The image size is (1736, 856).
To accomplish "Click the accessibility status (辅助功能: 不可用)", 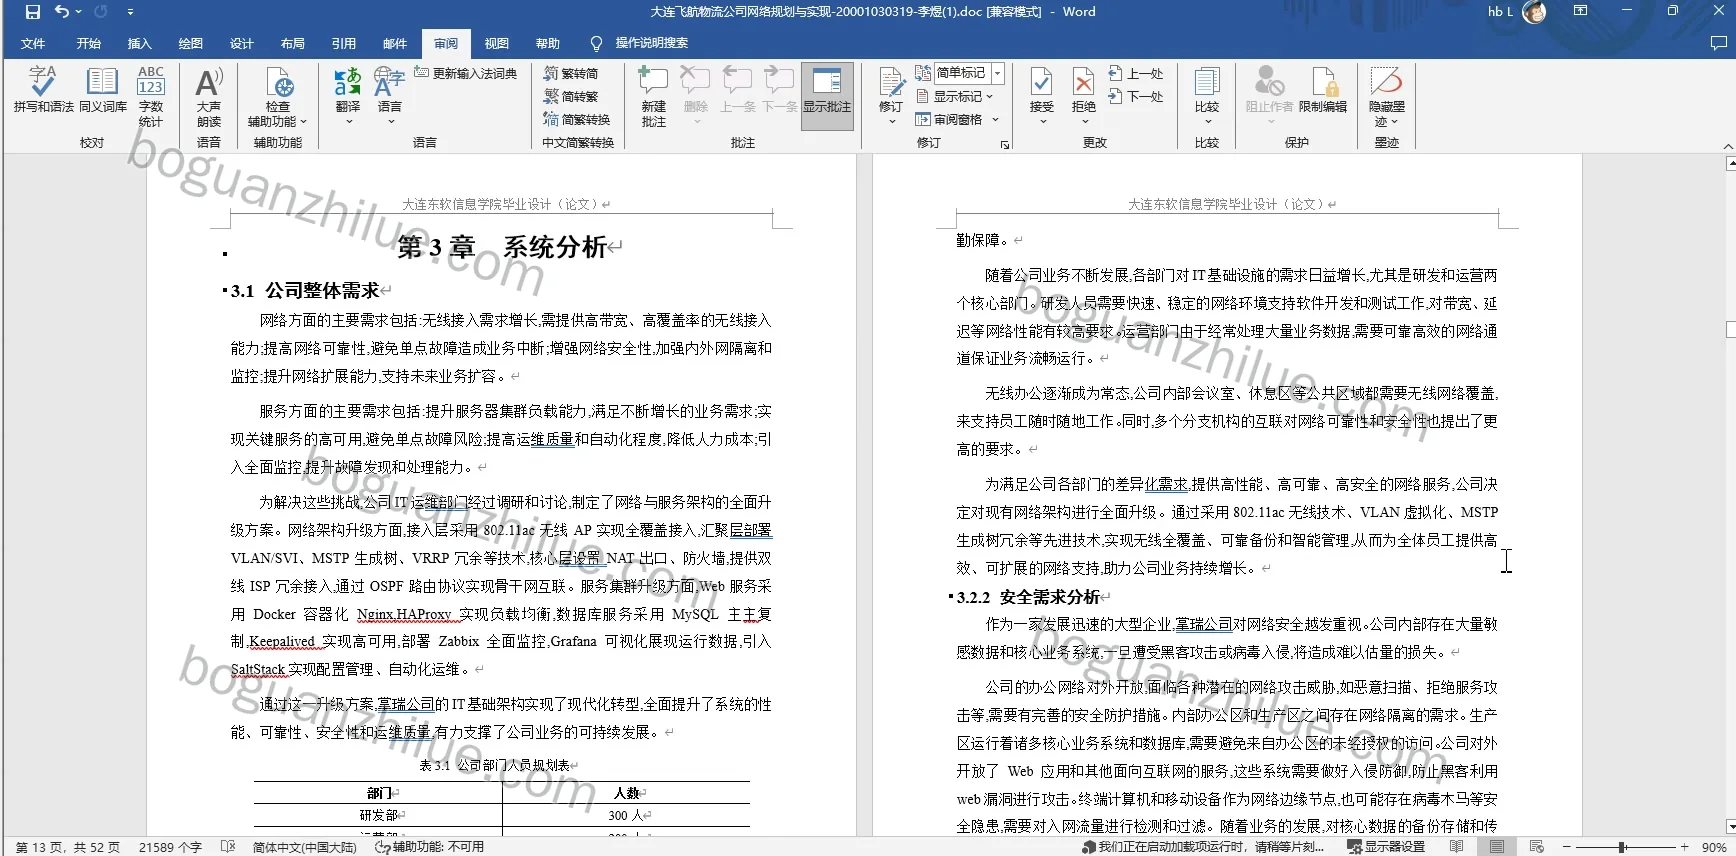I will point(429,847).
